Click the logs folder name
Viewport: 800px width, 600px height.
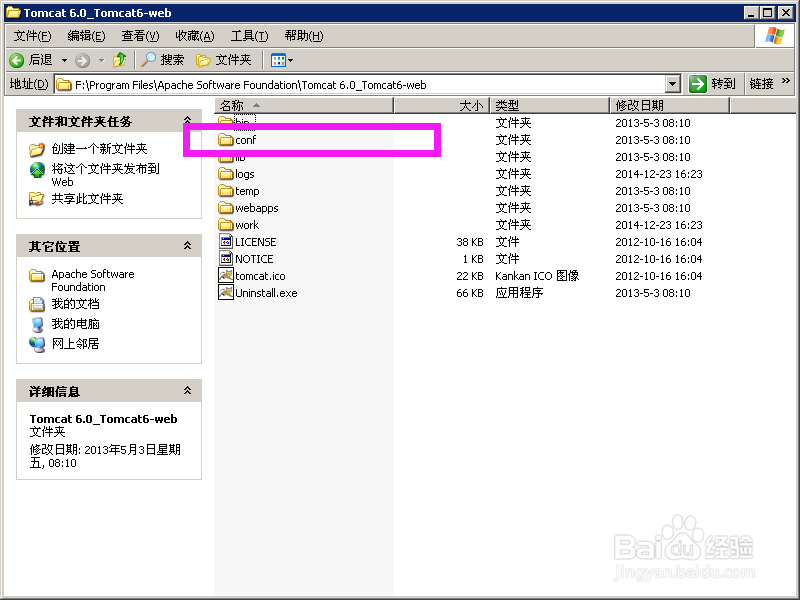pyautogui.click(x=244, y=174)
